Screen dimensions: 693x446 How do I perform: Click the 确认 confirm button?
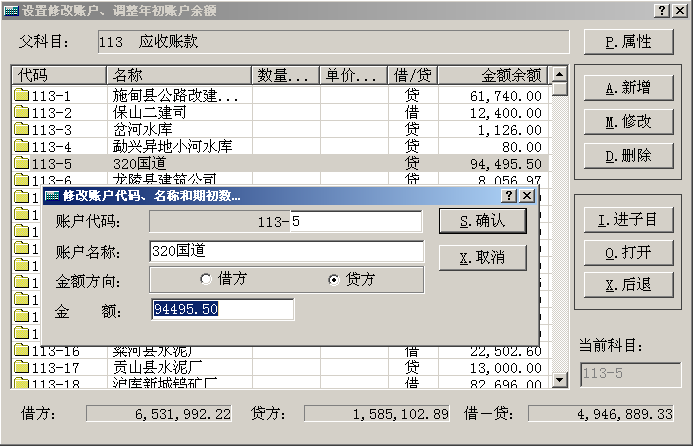click(482, 221)
